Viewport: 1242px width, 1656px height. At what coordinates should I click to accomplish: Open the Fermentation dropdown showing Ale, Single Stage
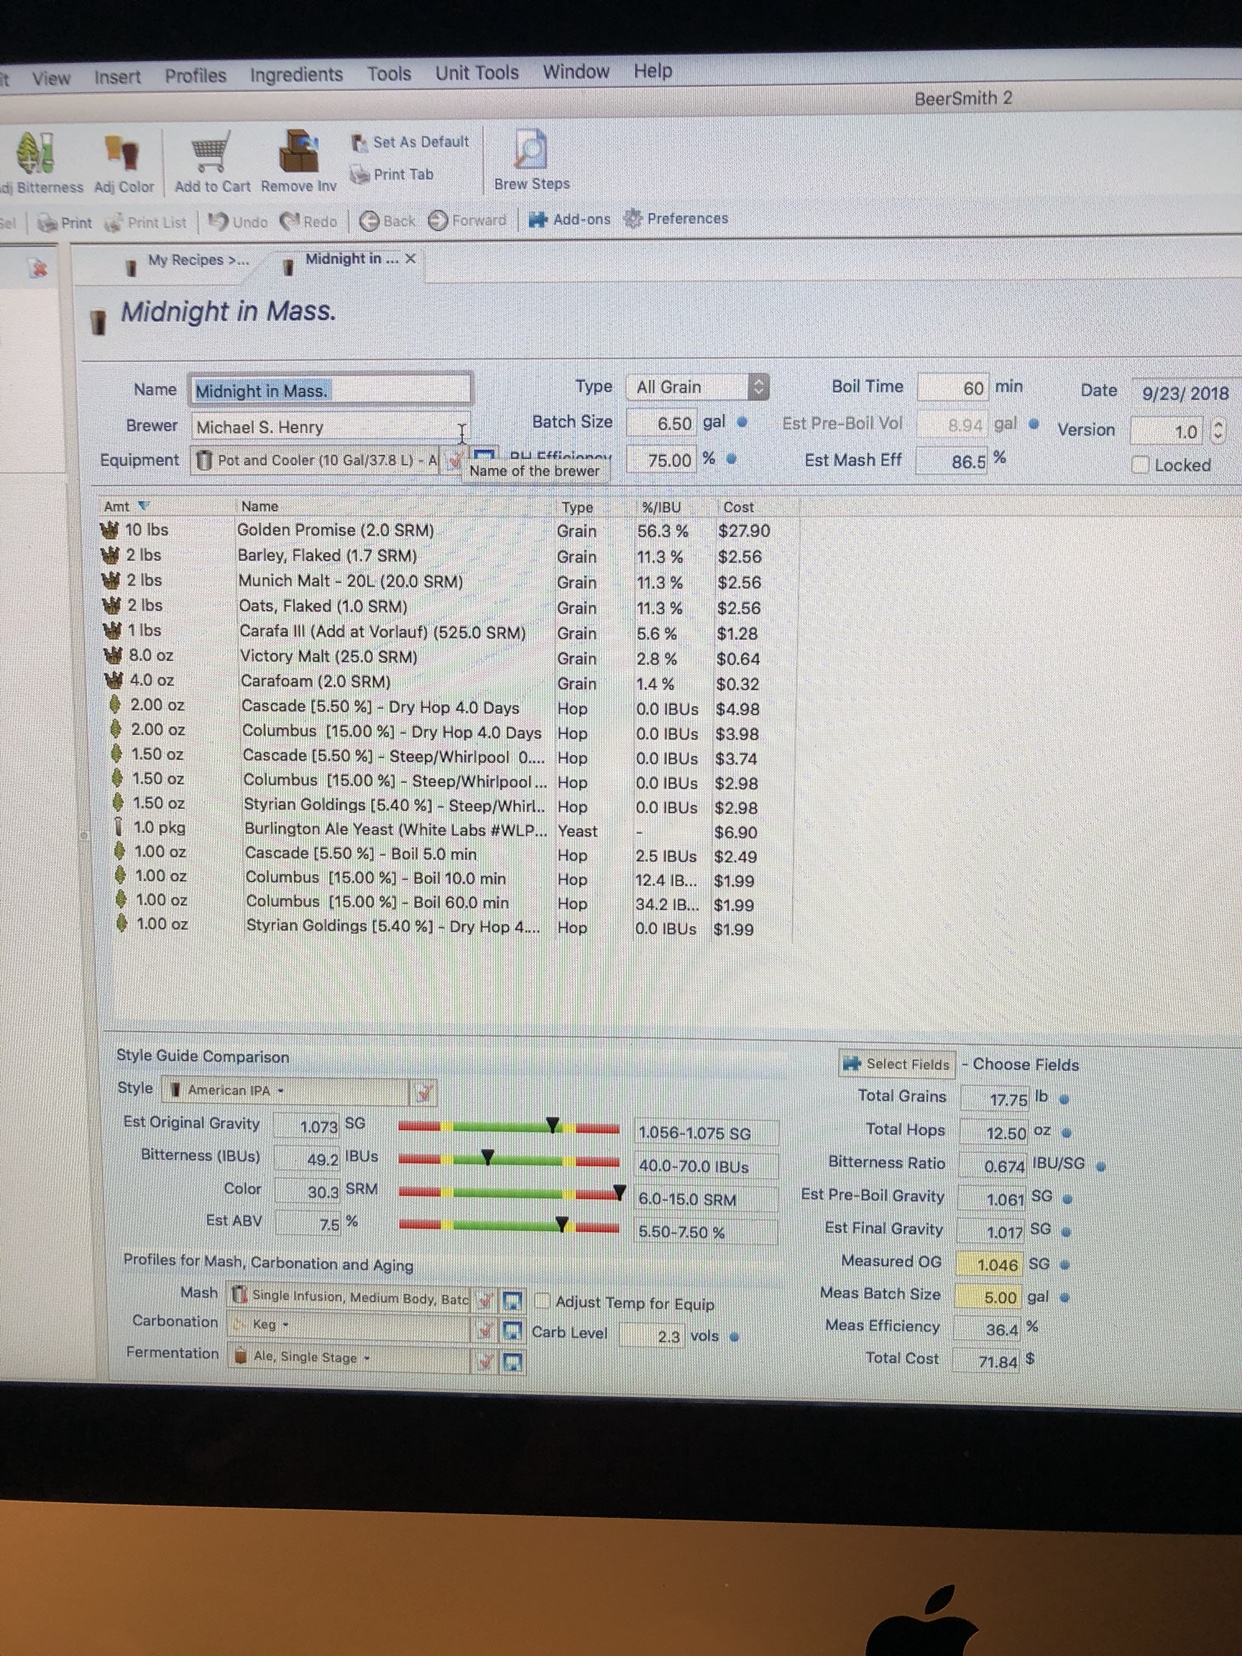(x=350, y=1357)
